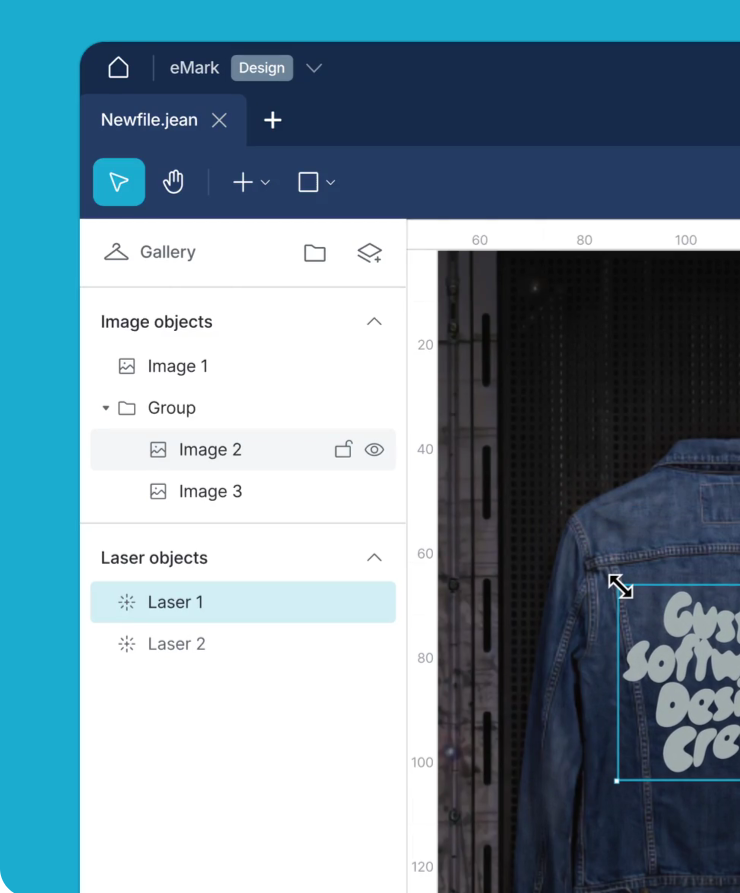Open the rectangle shape tool dropdown arrow
740x893 pixels.
331,183
